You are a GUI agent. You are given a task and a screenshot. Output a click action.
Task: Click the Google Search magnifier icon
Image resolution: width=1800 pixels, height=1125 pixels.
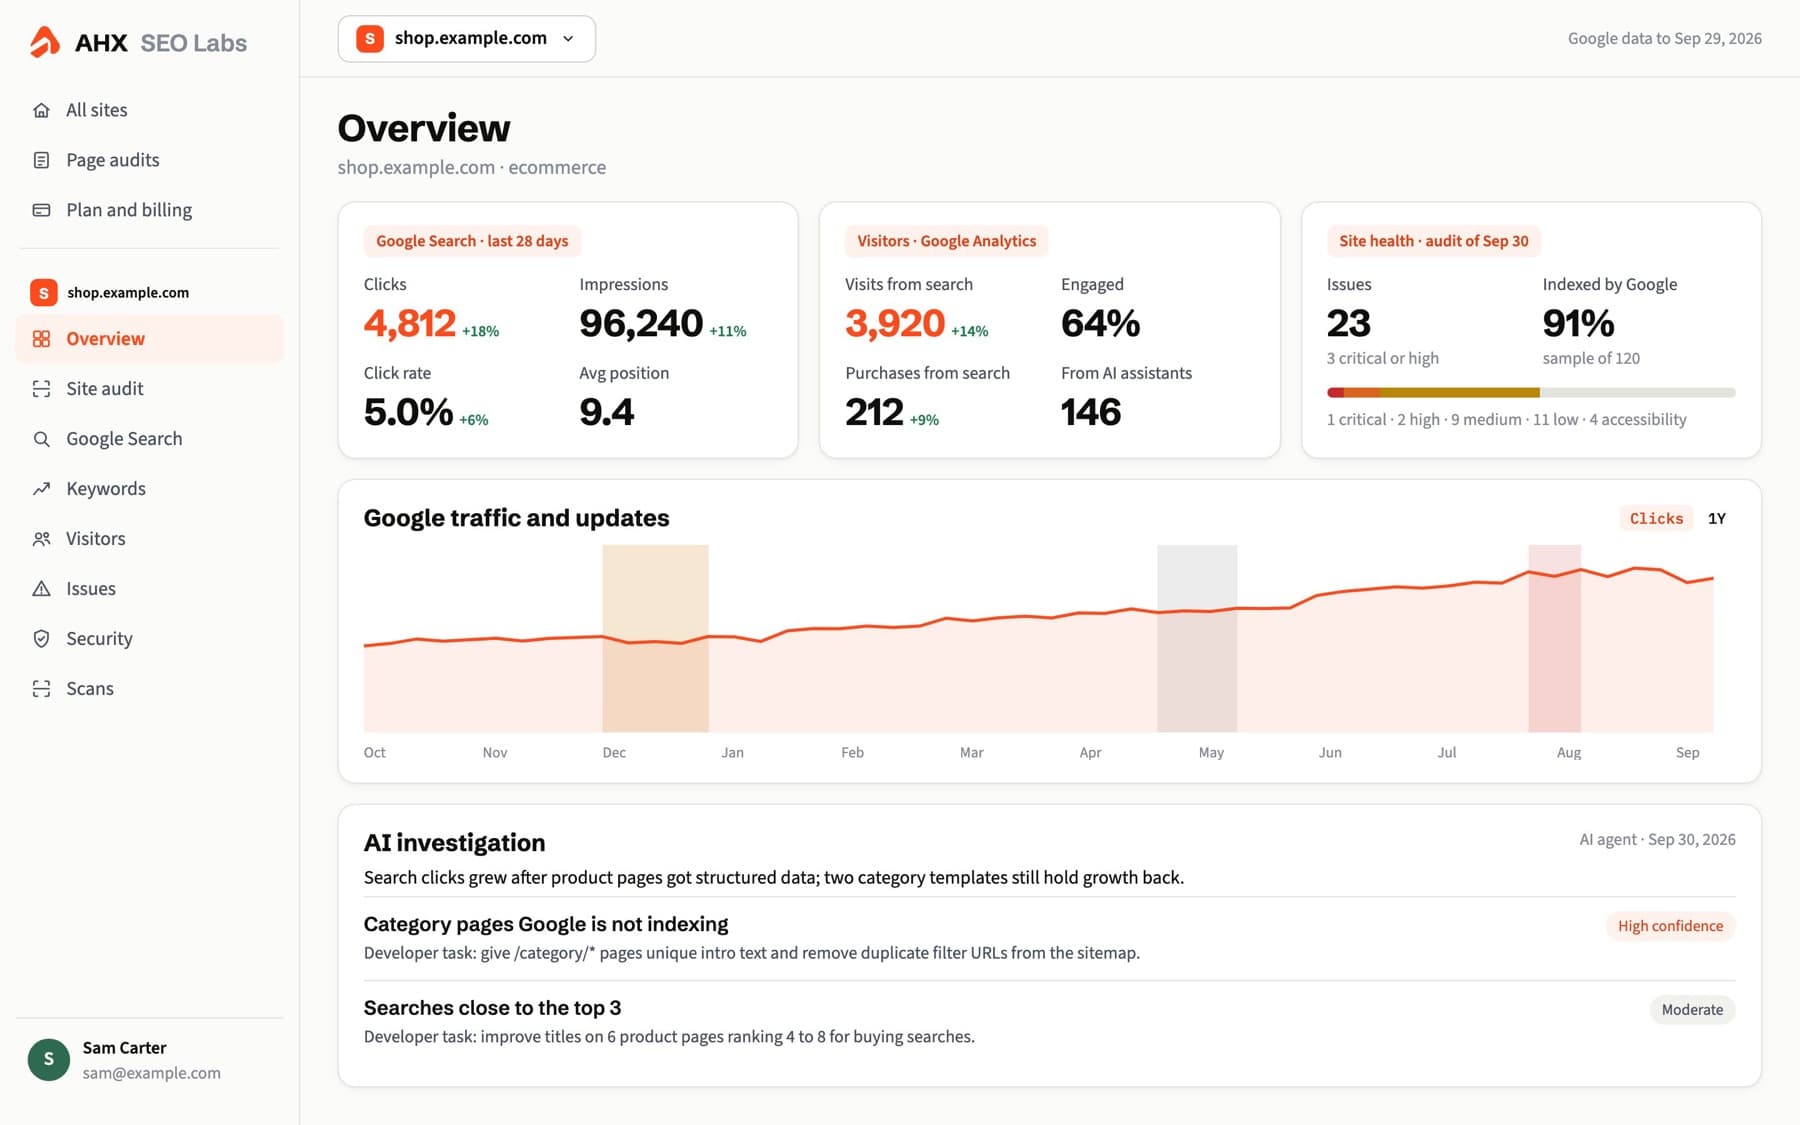[41, 439]
